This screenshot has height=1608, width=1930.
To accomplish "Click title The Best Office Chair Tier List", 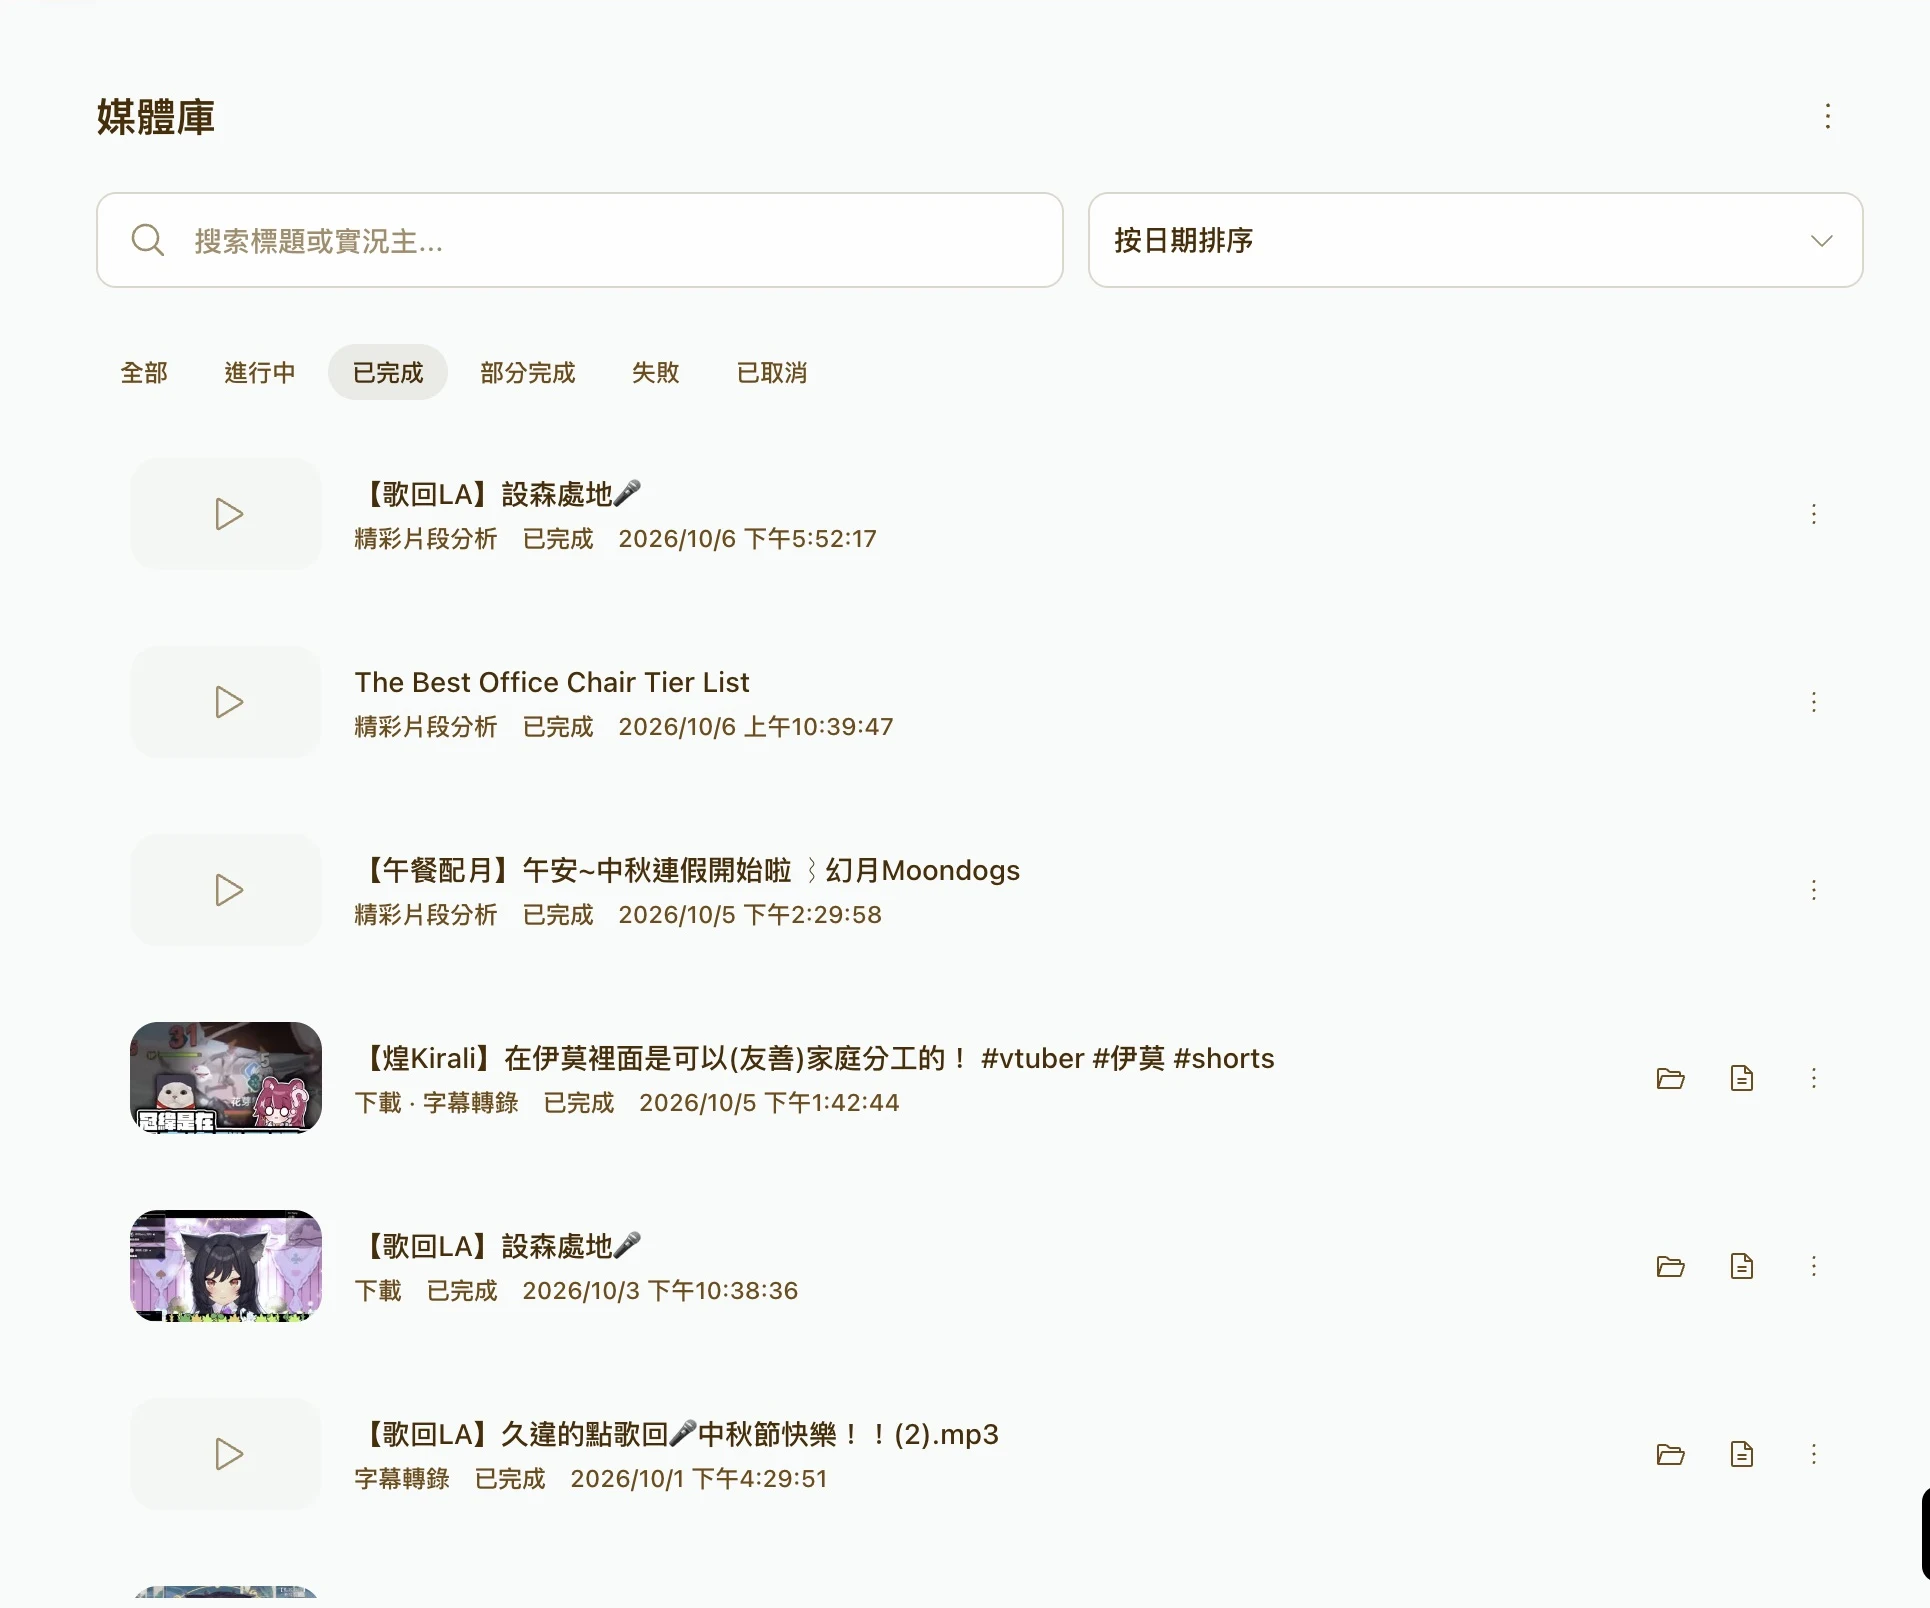I will tap(552, 682).
